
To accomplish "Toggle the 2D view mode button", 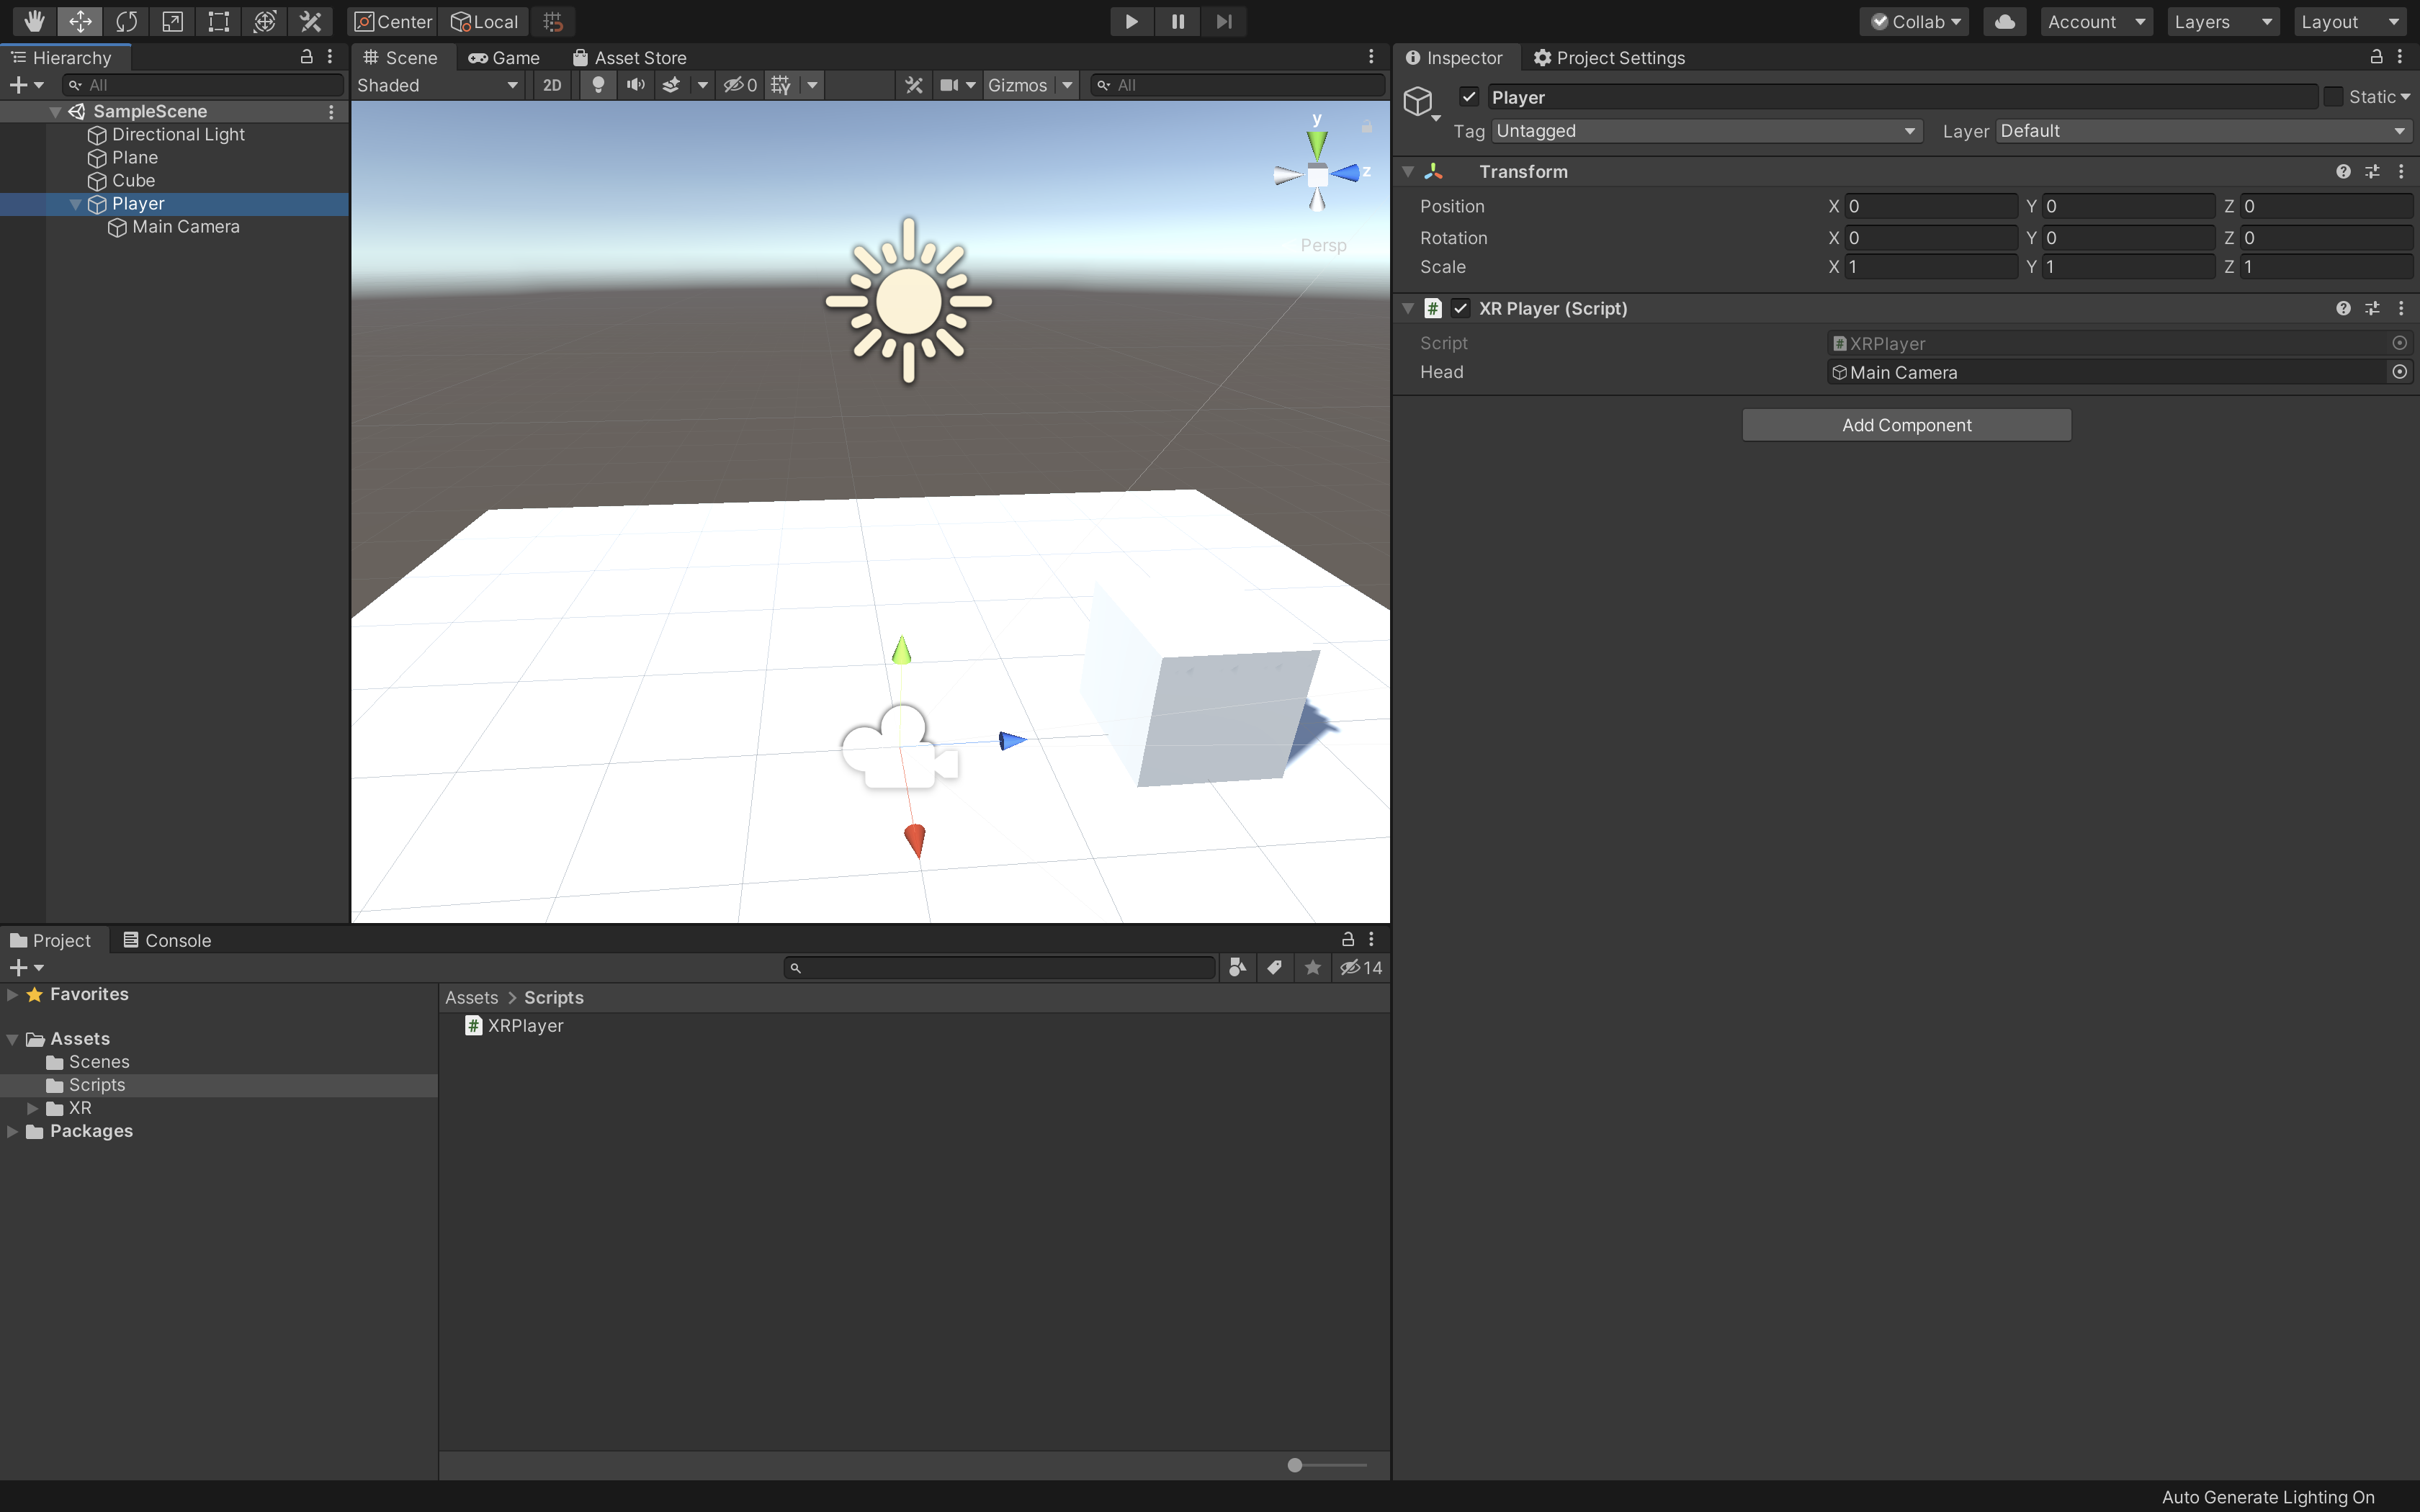I will [x=552, y=85].
